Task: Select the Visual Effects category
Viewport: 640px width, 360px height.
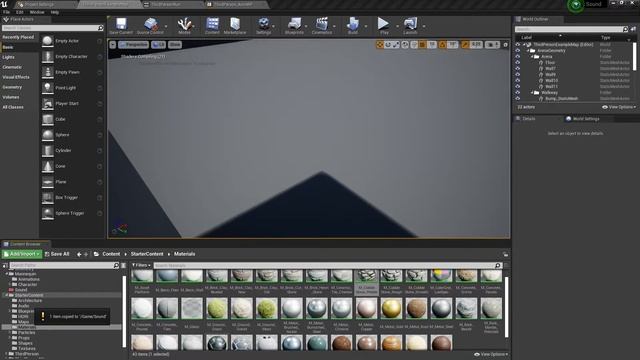Action: [16, 77]
